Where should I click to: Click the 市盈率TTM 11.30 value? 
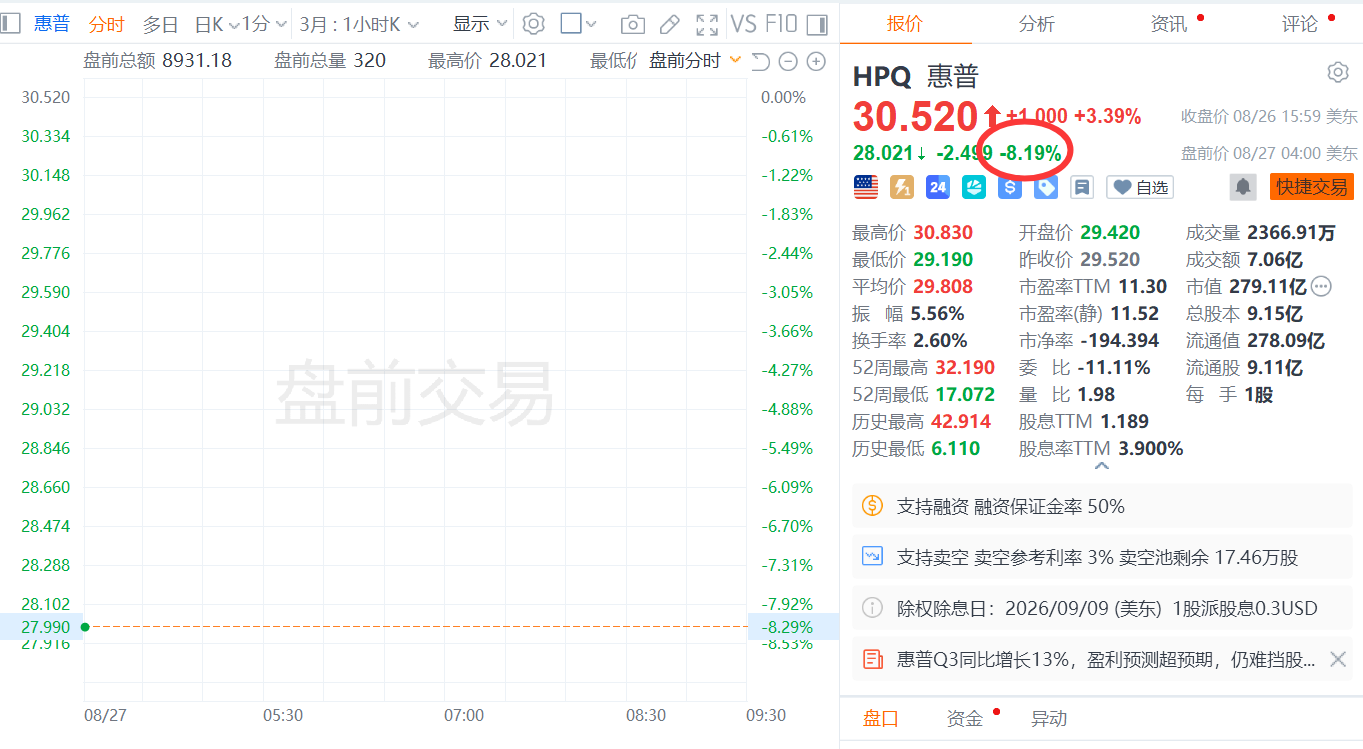1142,287
